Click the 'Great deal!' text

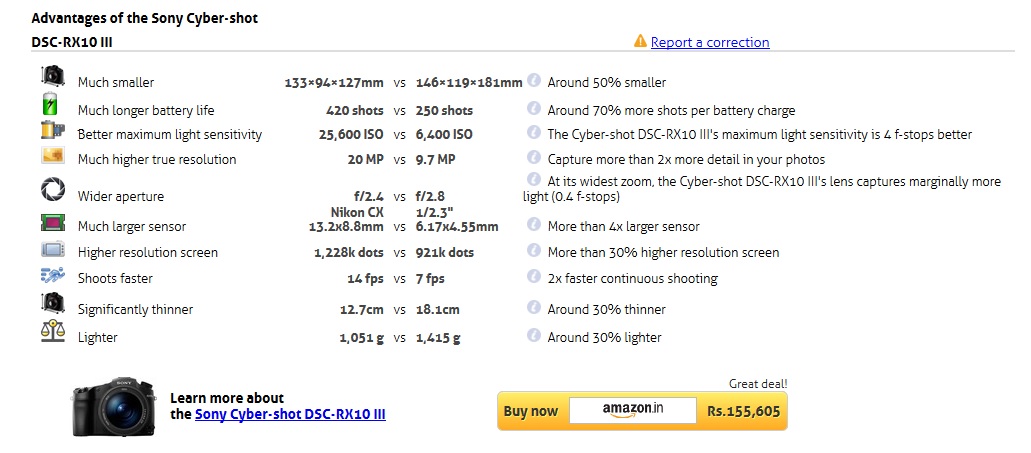[758, 384]
